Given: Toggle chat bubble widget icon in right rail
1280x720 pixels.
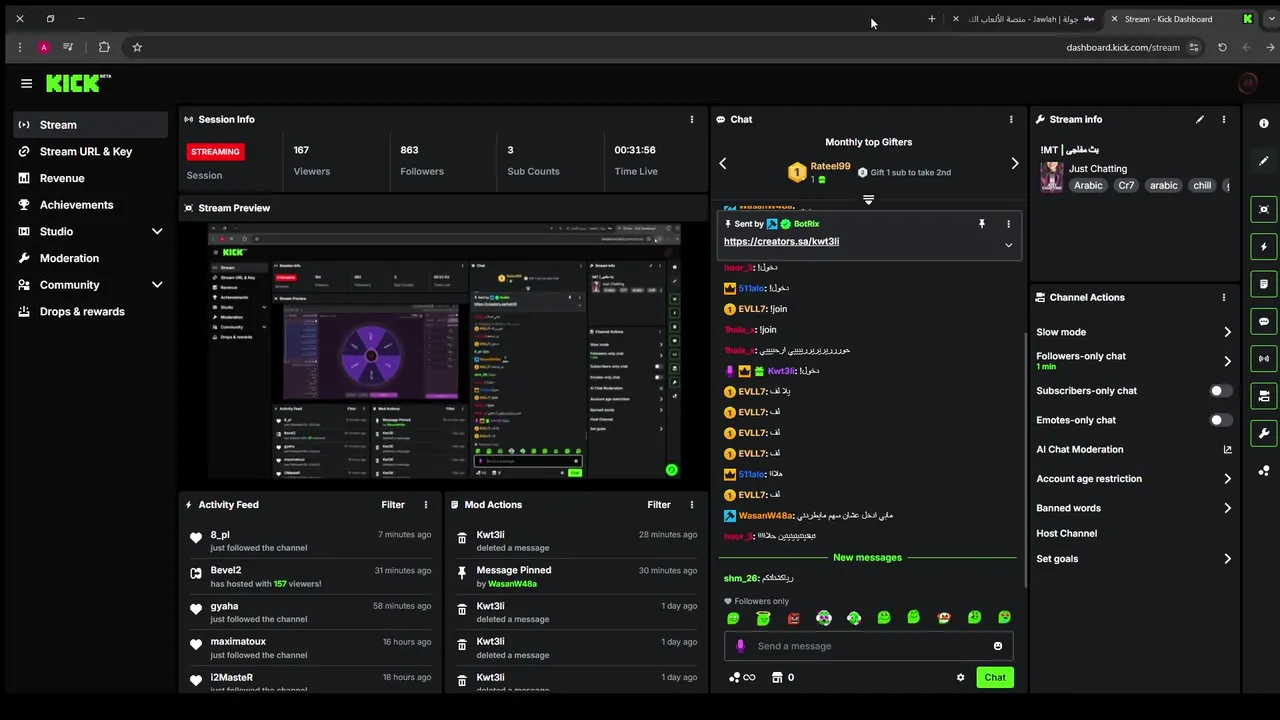Looking at the screenshot, I should [x=1264, y=322].
